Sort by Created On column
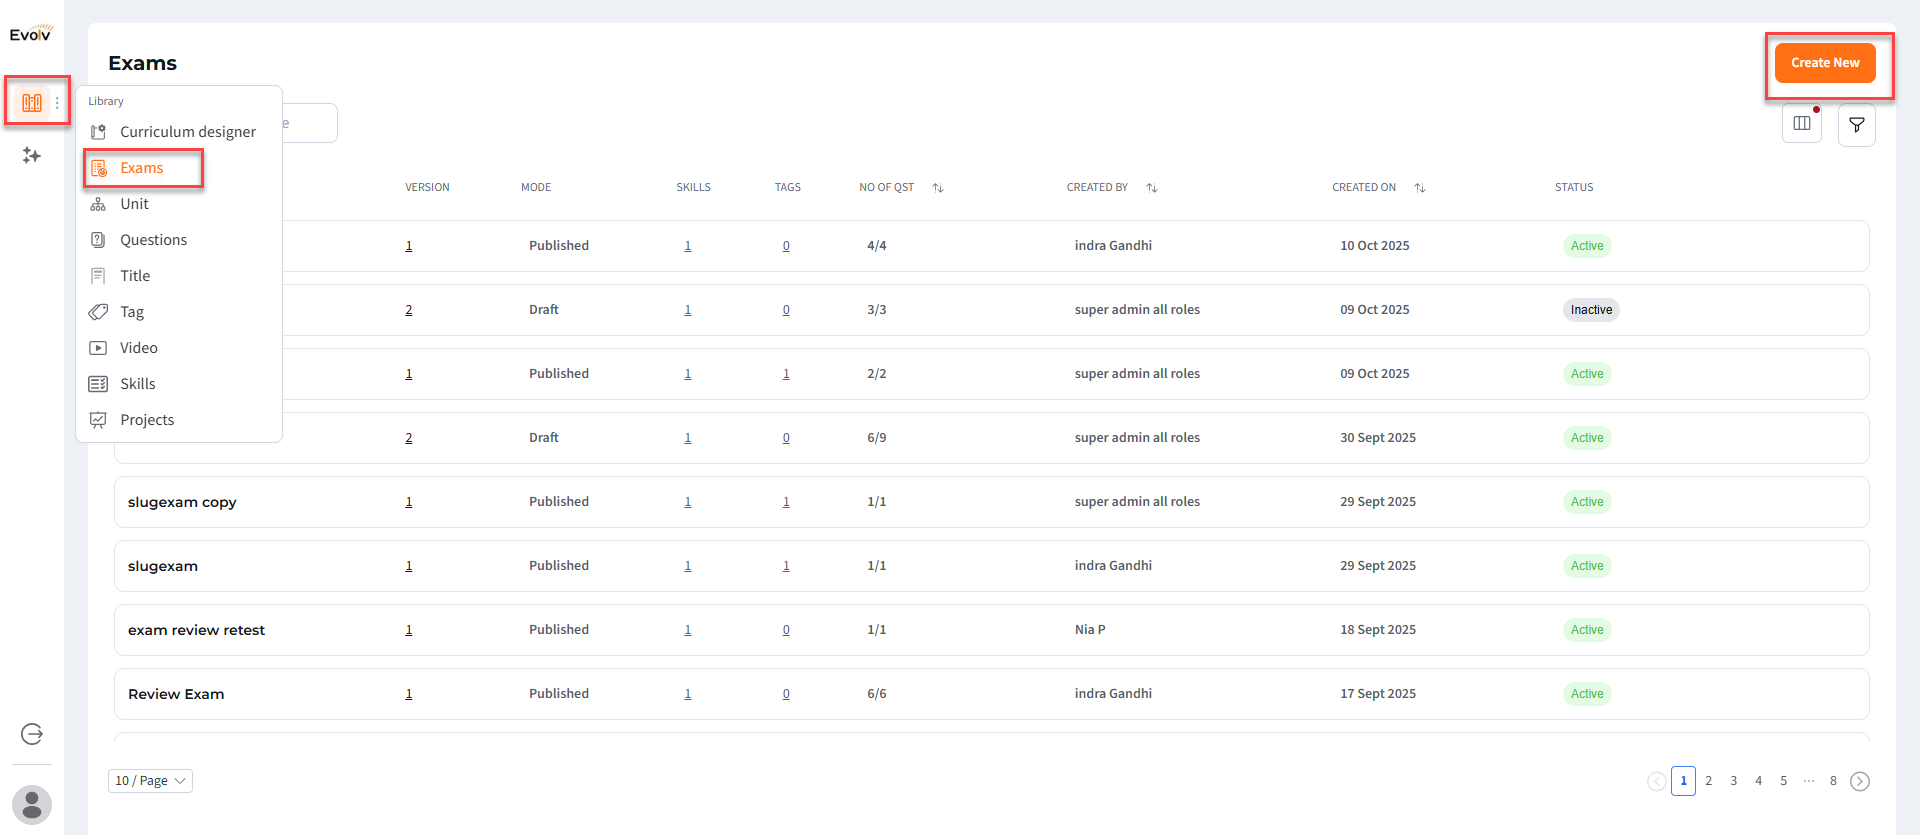Image resolution: width=1920 pixels, height=835 pixels. point(1420,188)
